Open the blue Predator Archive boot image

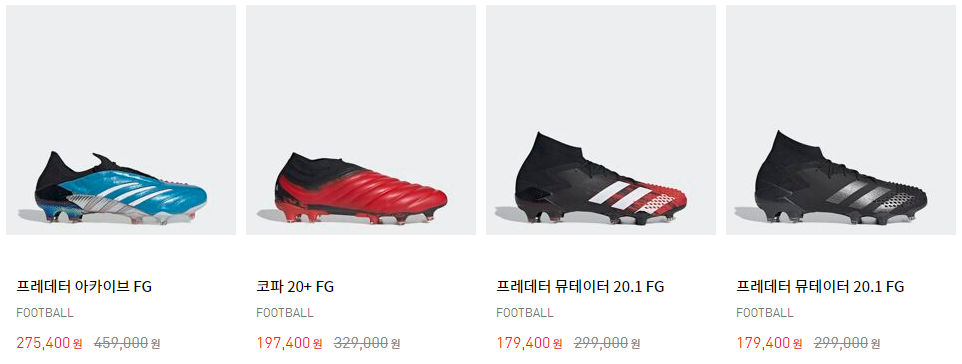pyautogui.click(x=121, y=120)
